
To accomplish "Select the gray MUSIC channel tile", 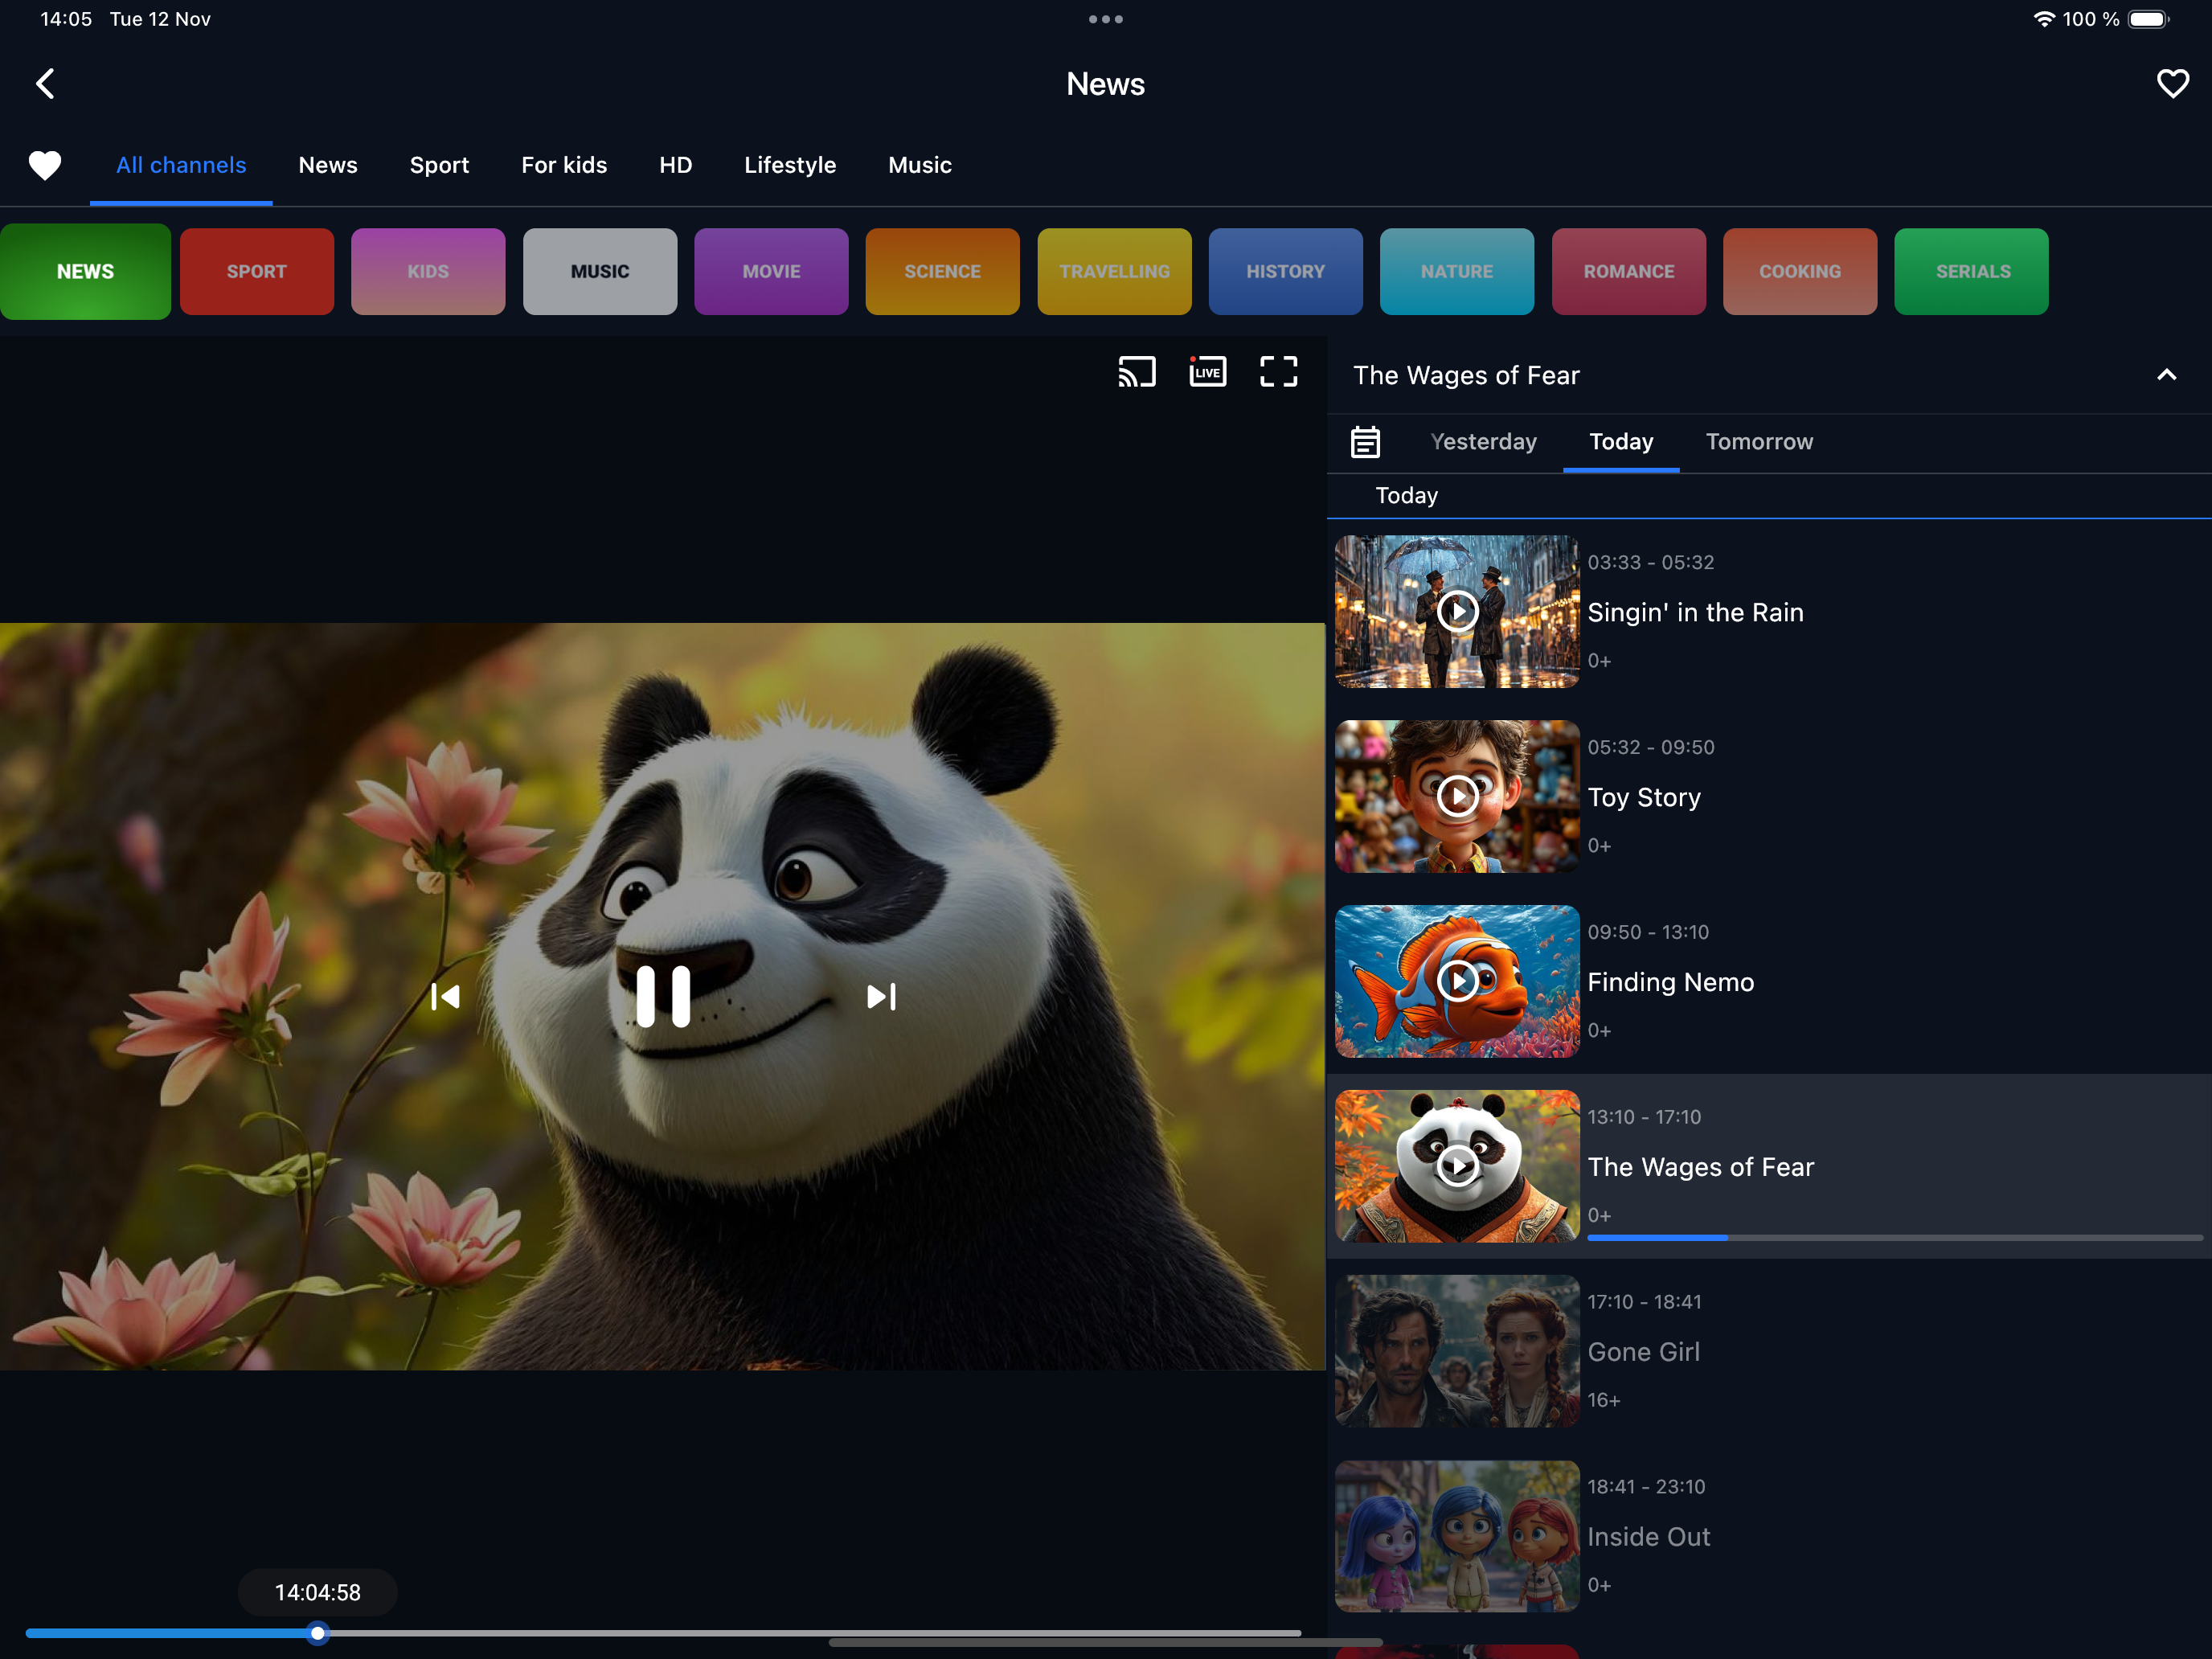I will 600,272.
